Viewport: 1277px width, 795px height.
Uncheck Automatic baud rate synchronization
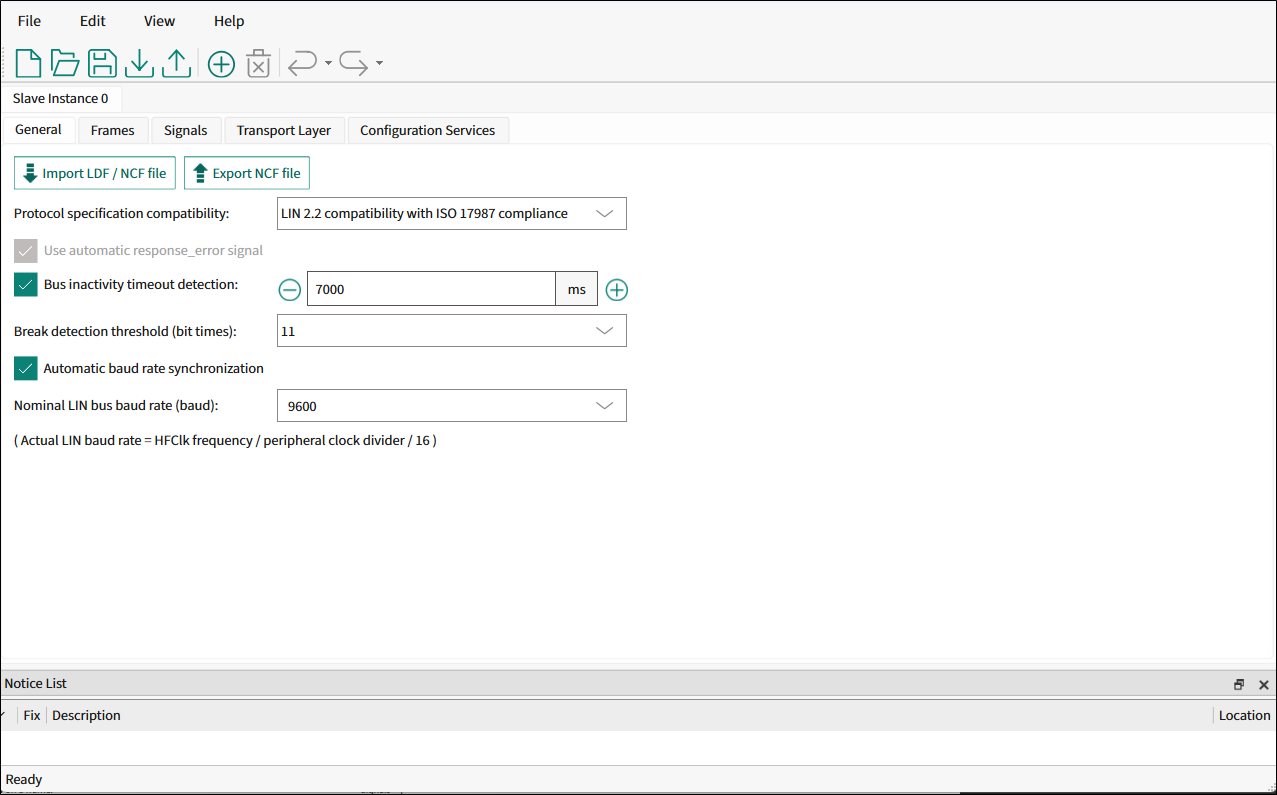(26, 369)
